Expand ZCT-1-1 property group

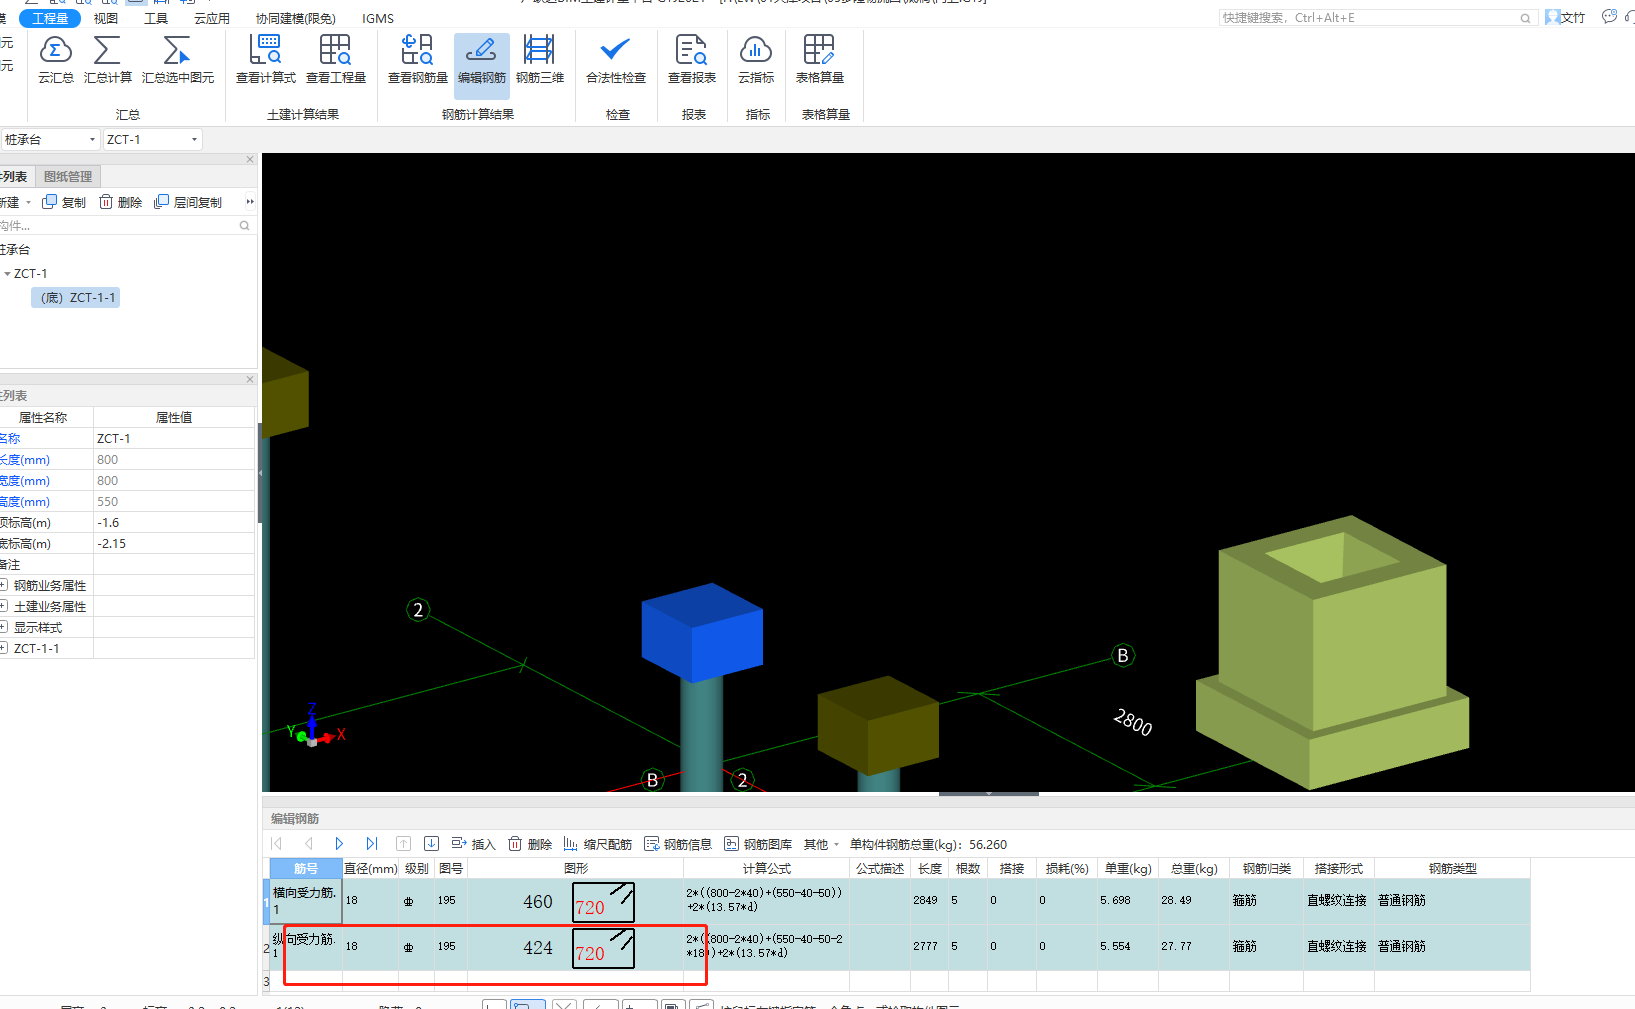click(4, 648)
